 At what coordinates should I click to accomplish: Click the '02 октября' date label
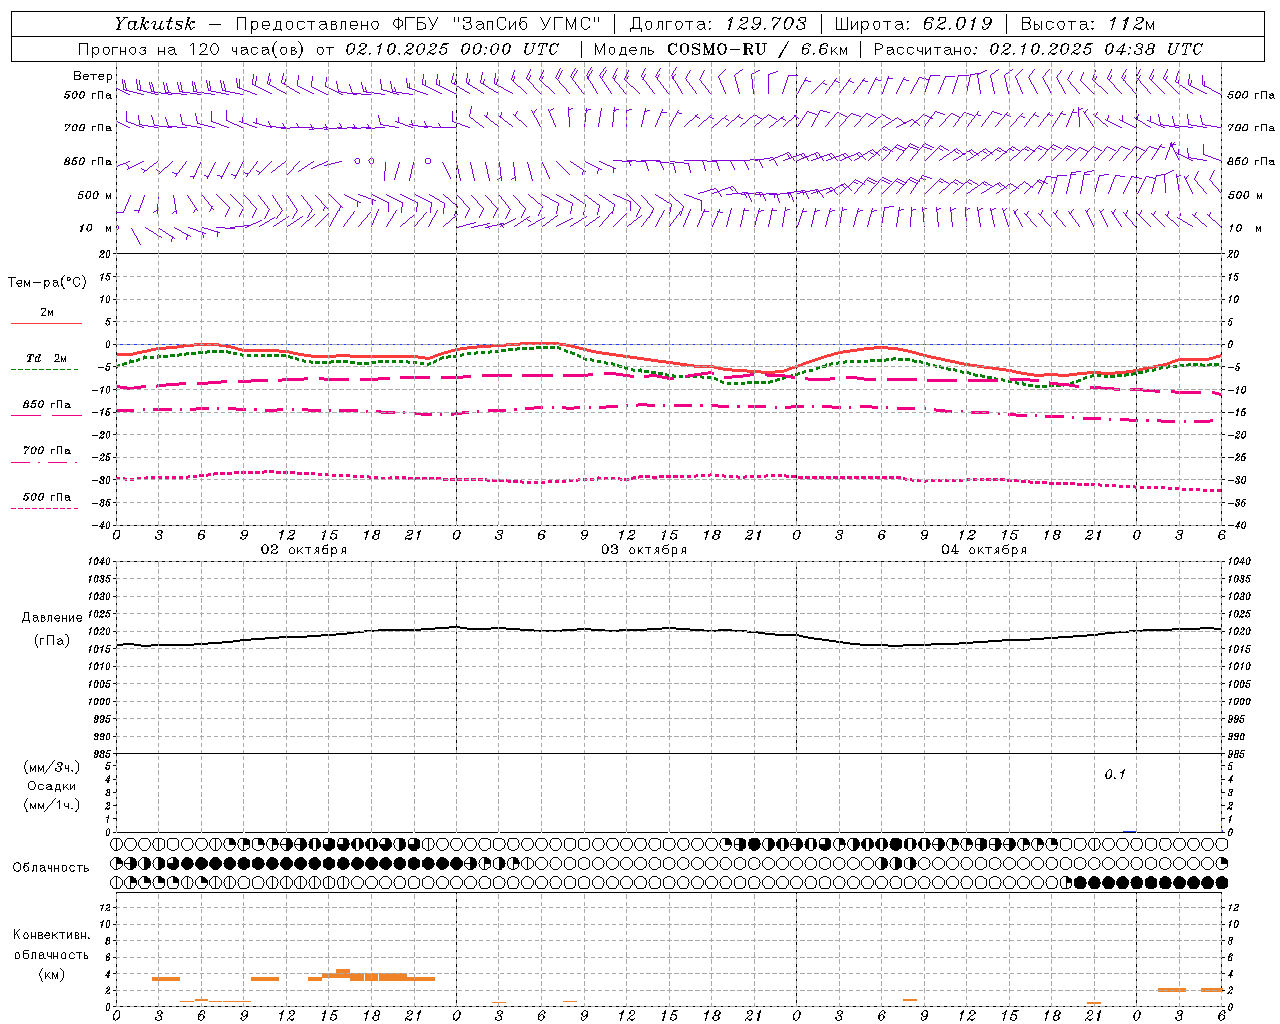tap(304, 550)
